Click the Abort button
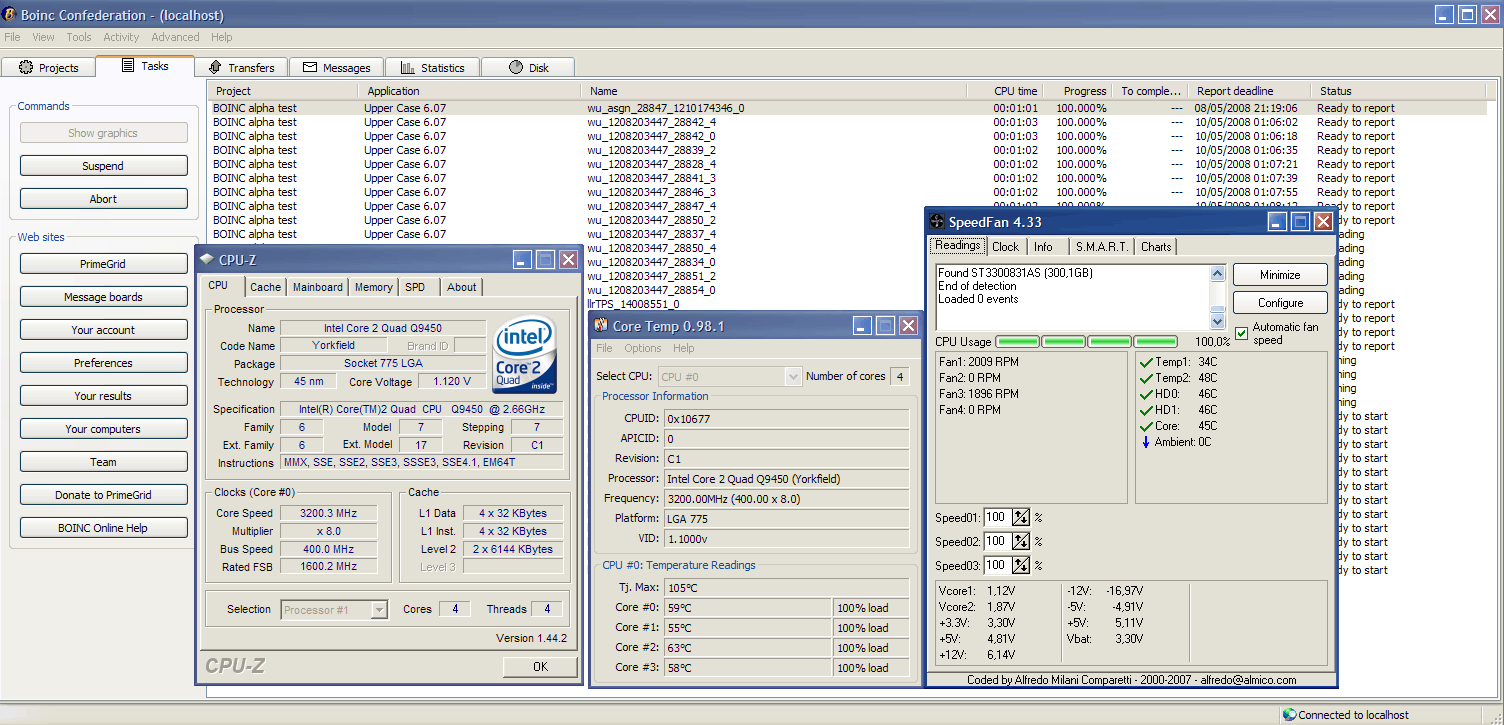Image resolution: width=1504 pixels, height=725 pixels. tap(104, 199)
